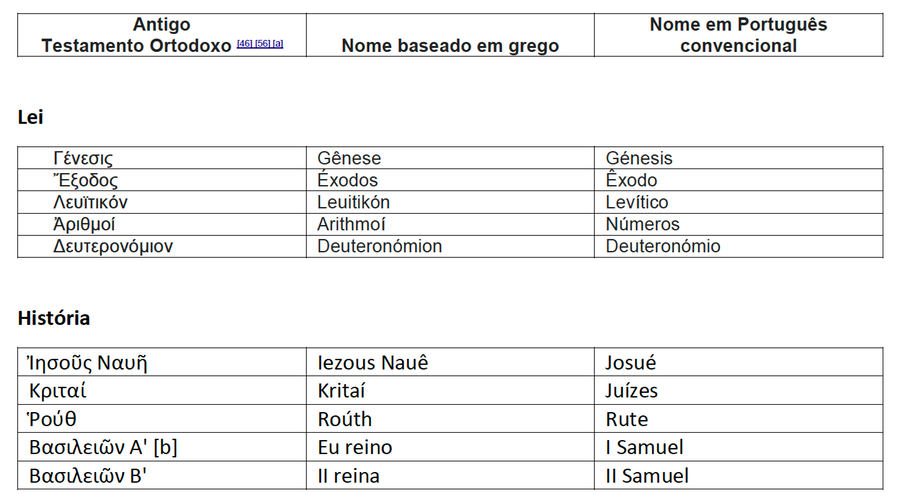Click the 'Nome em Português convencional' header
Screen dimensions: 900x502
pyautogui.click(x=738, y=35)
